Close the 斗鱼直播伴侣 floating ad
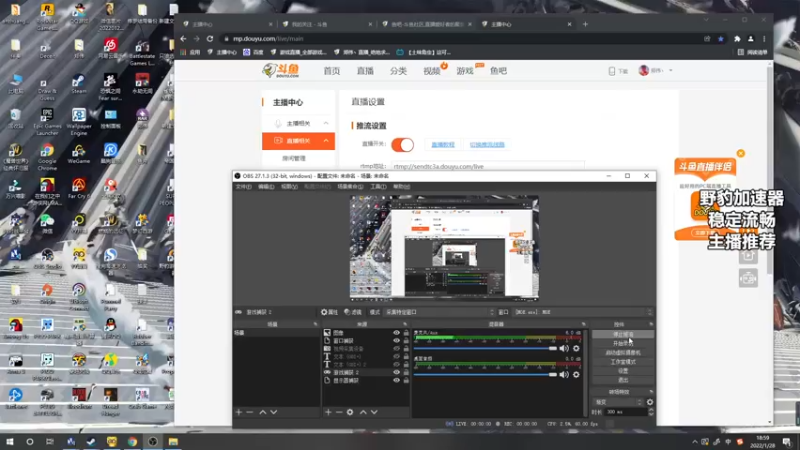 coord(741,153)
